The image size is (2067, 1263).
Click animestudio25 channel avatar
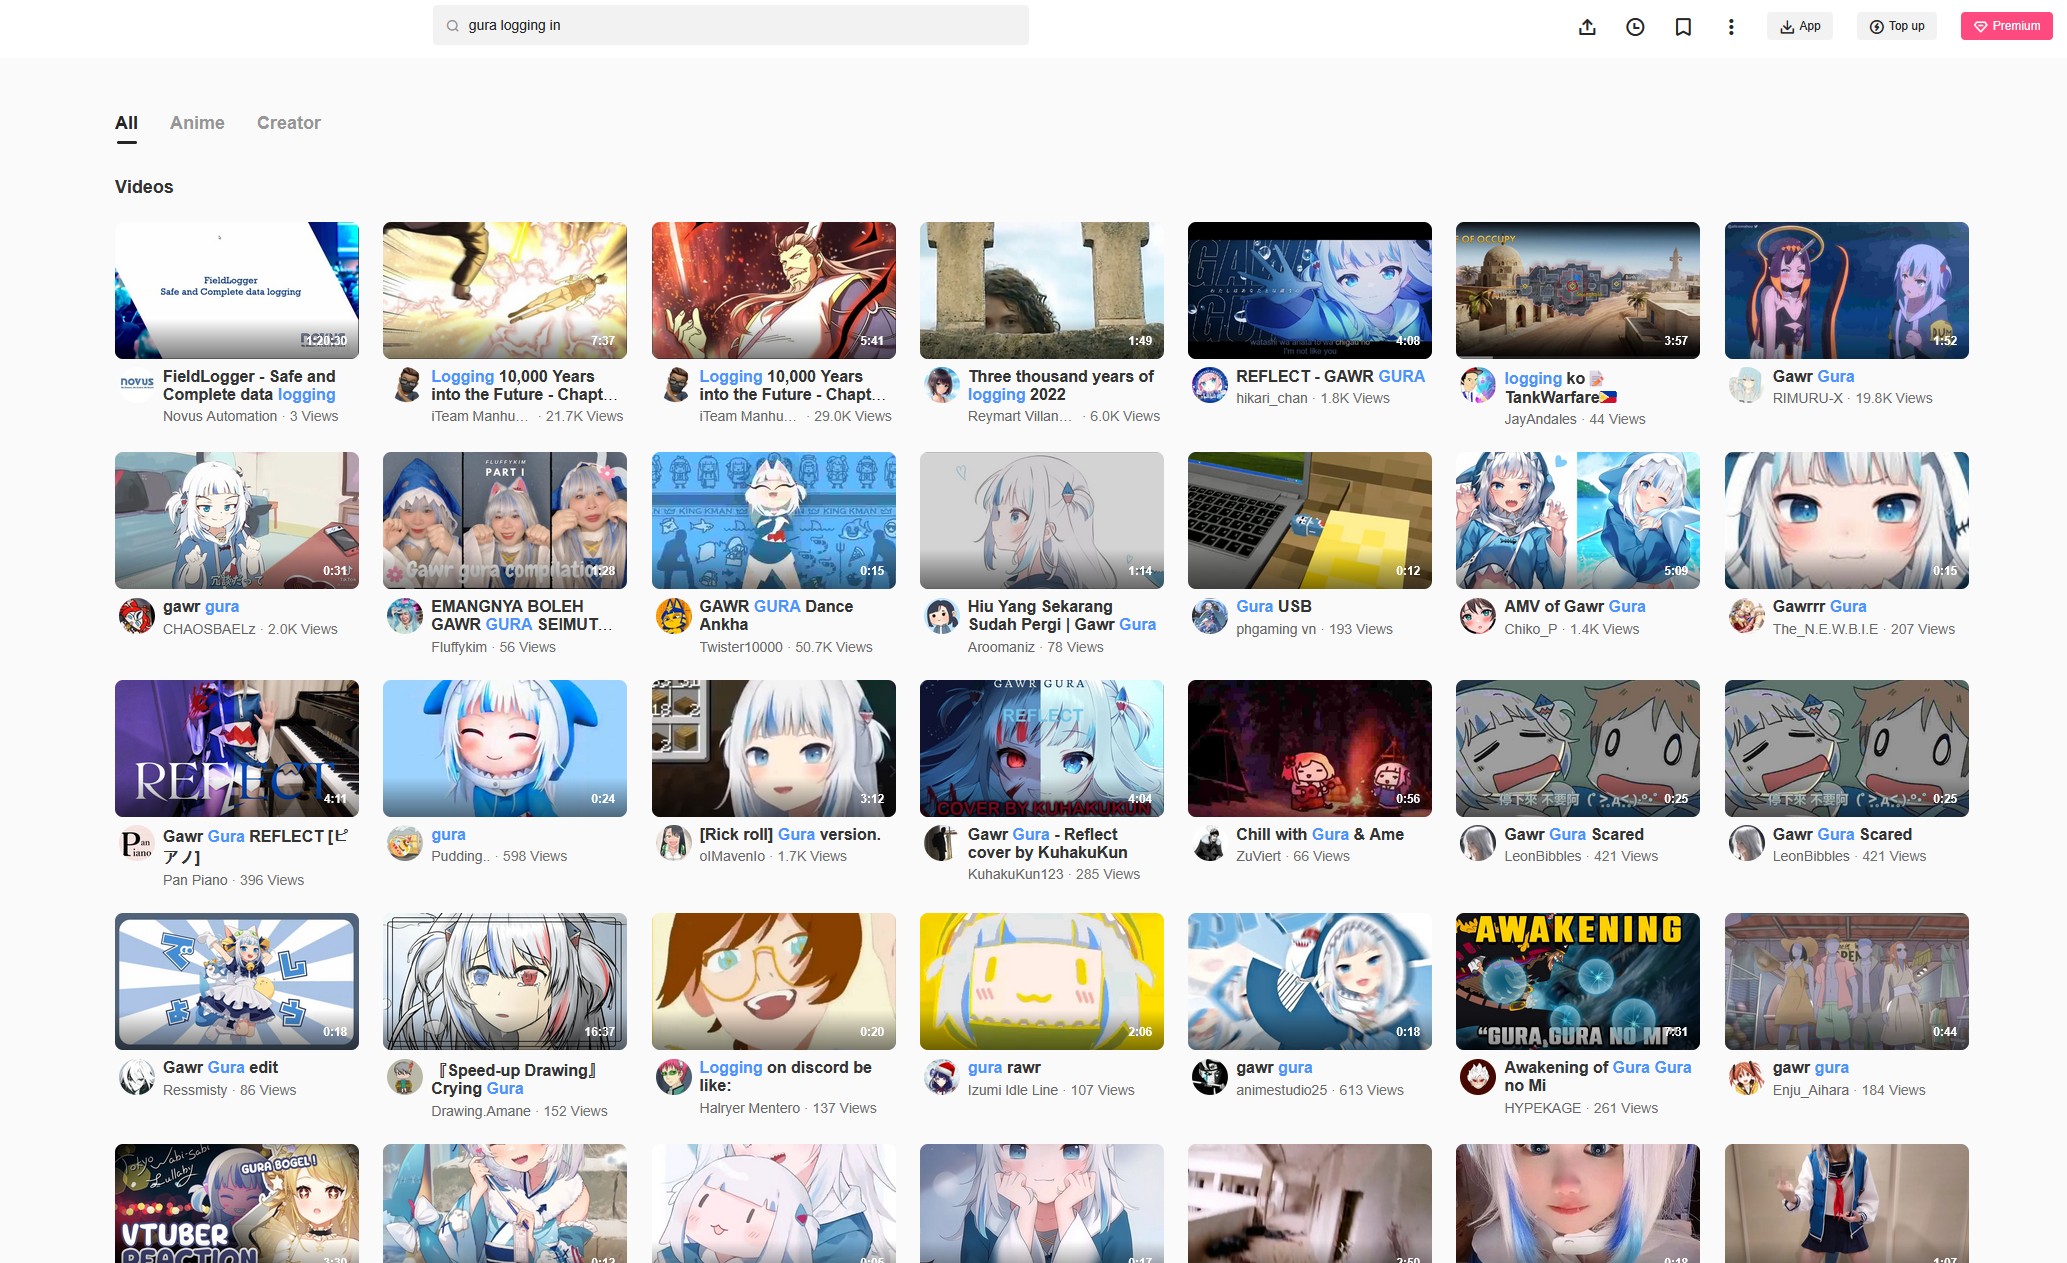tap(1210, 1076)
